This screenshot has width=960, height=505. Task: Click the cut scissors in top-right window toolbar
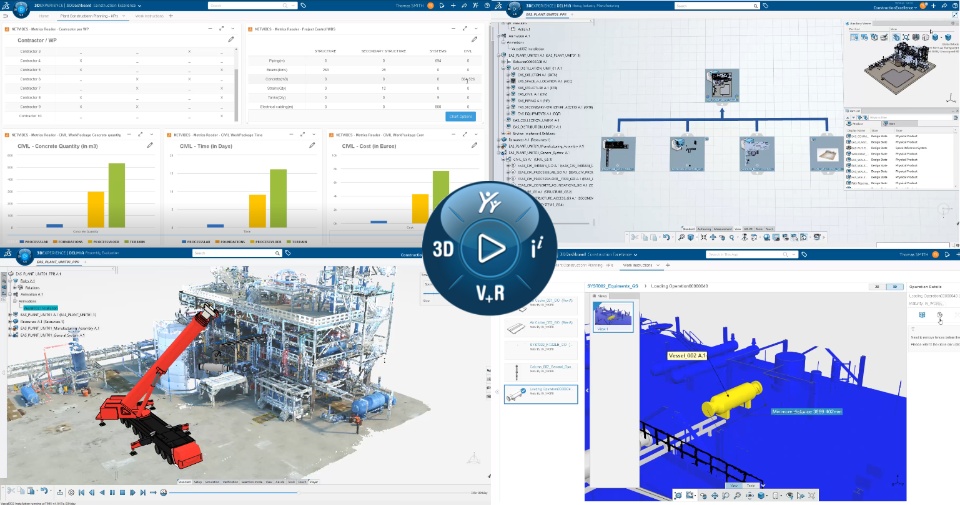[634, 238]
